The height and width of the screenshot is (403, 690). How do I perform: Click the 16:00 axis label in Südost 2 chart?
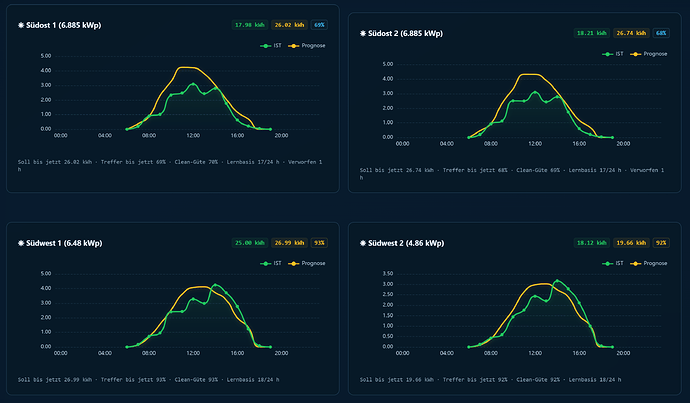[579, 144]
